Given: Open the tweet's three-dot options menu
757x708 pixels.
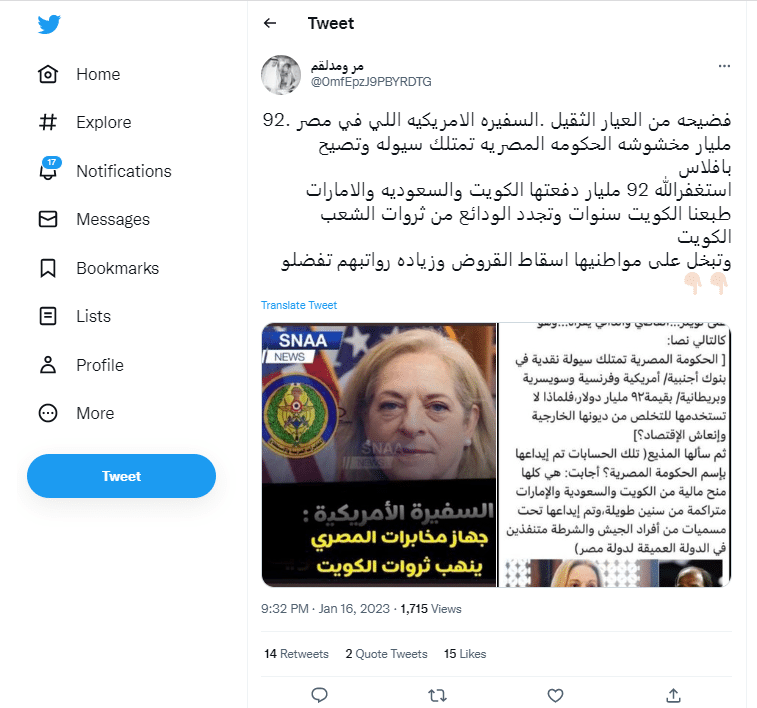Looking at the screenshot, I should [x=724, y=66].
